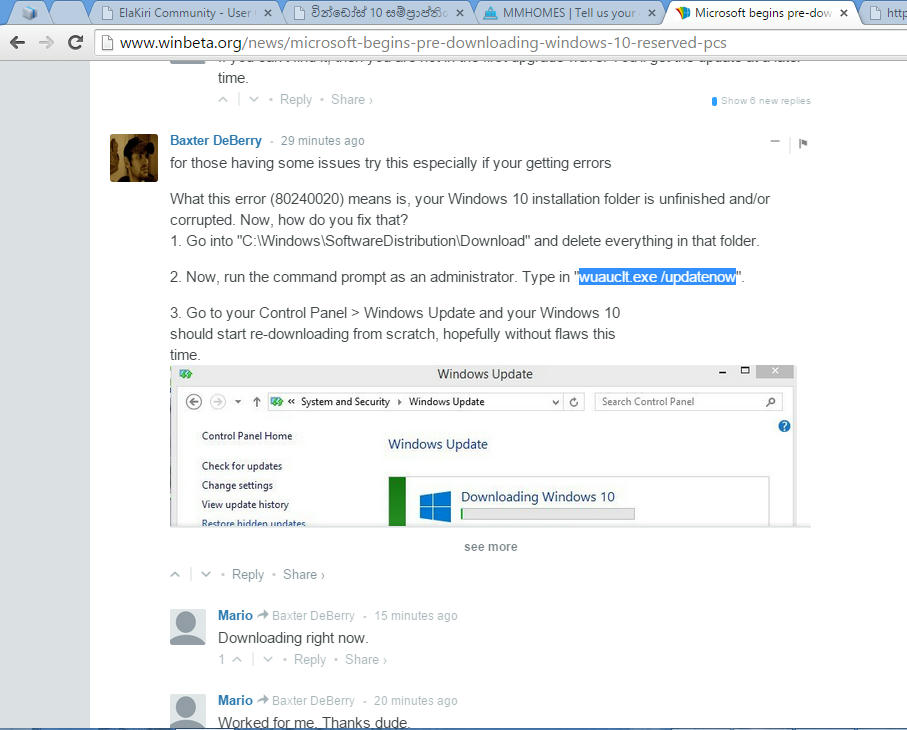Viewport: 907px width, 730px height.
Task: Open the embedded Windows Update screenshot image
Action: (484, 446)
